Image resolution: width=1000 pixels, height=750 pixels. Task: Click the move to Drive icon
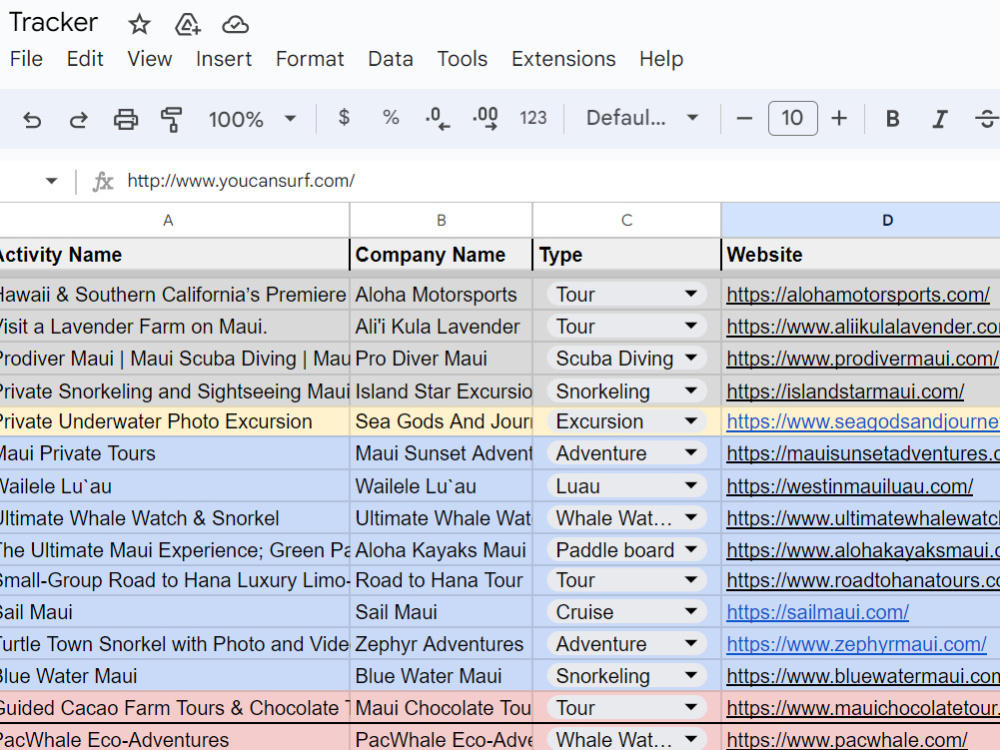click(x=188, y=25)
